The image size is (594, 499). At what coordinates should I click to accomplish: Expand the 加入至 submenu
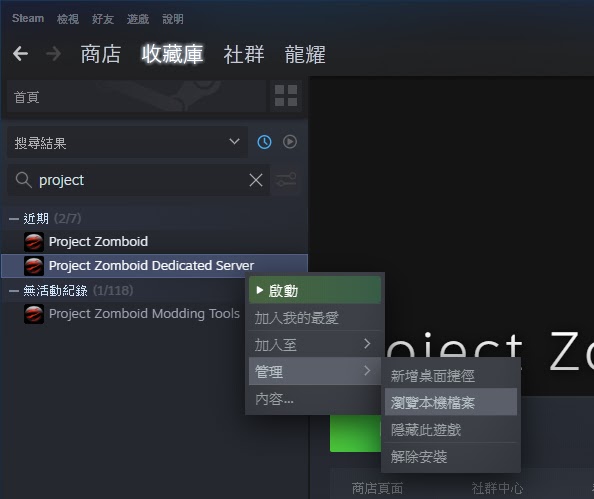tap(314, 344)
